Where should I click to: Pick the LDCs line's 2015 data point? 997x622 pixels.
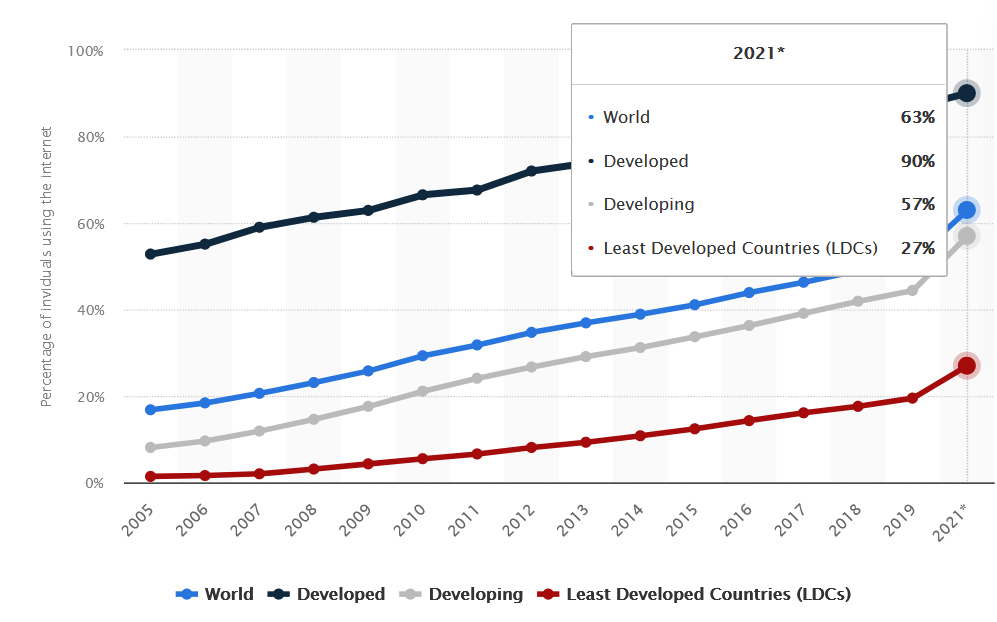click(695, 429)
